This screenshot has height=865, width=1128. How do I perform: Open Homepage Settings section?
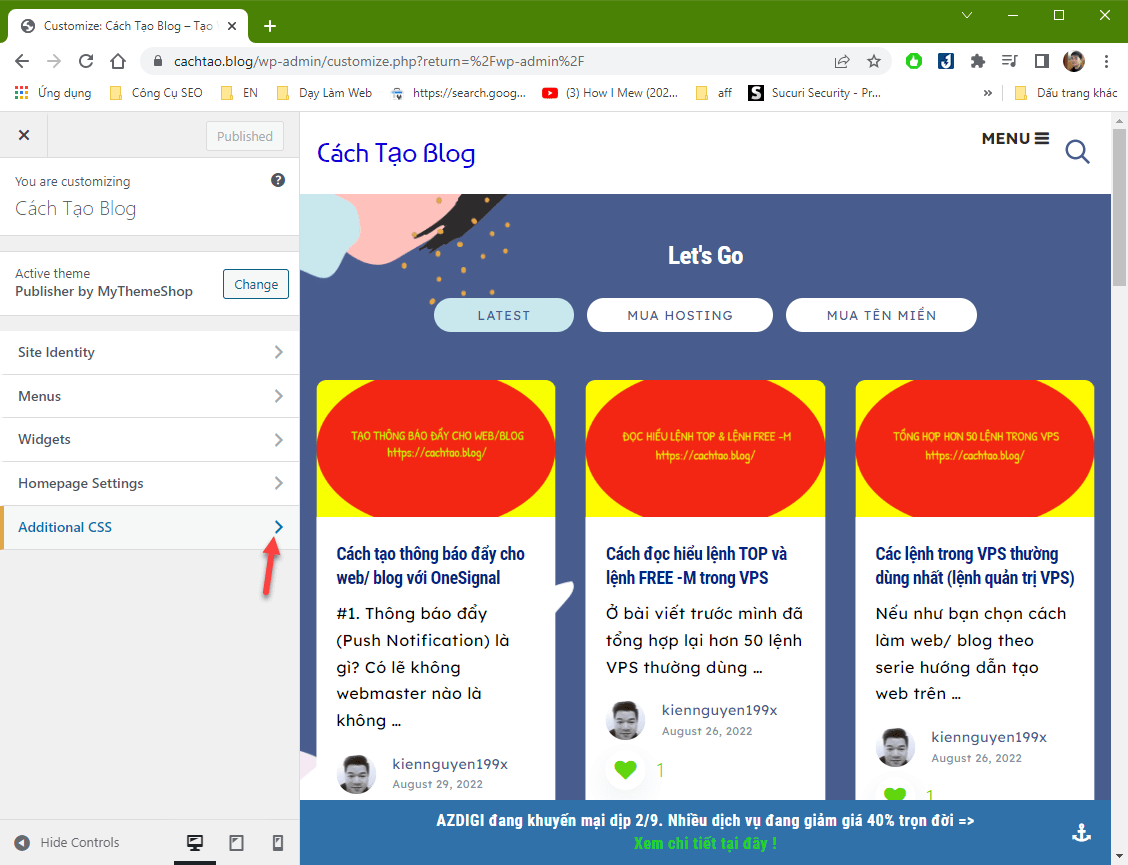(150, 484)
